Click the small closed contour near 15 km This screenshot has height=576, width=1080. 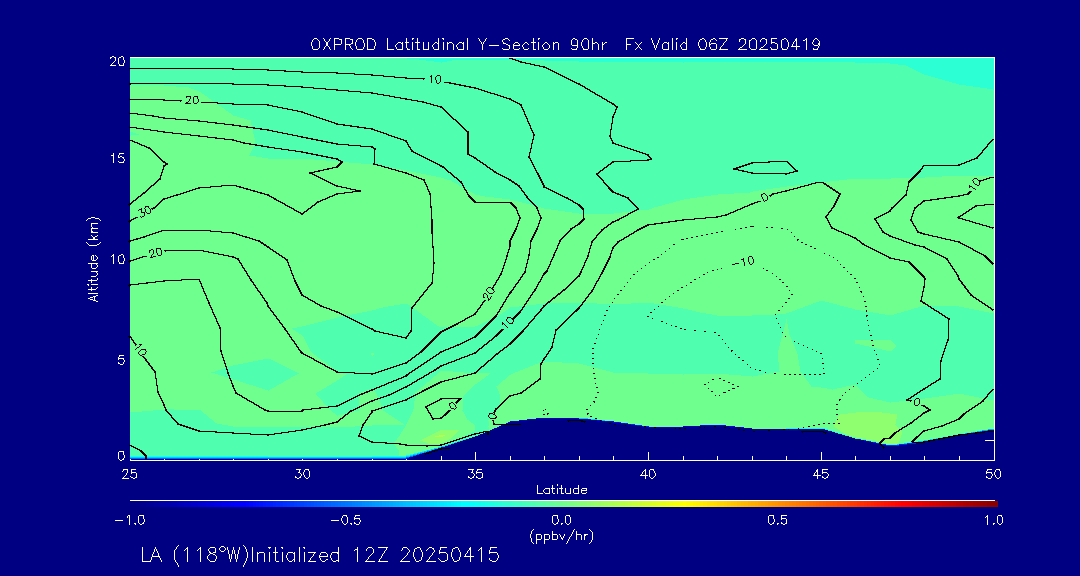pyautogui.click(x=765, y=167)
